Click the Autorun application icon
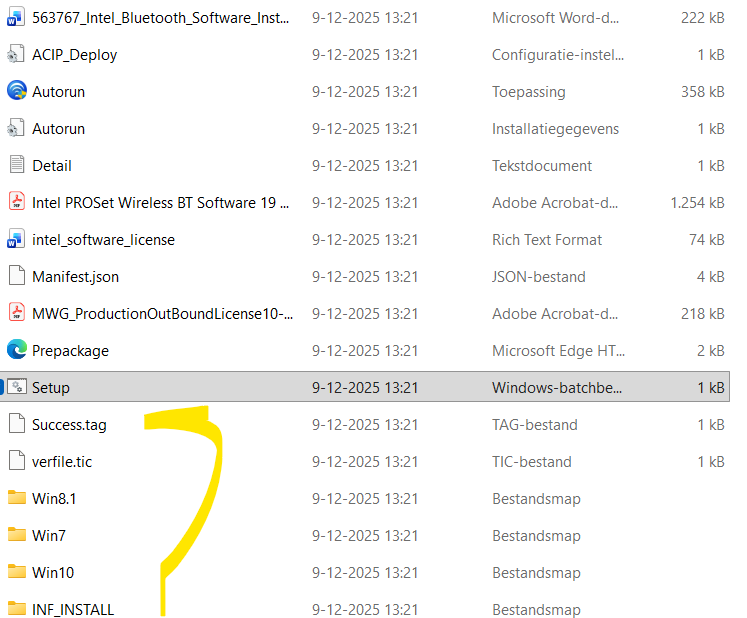This screenshot has height=618, width=747. tap(16, 92)
